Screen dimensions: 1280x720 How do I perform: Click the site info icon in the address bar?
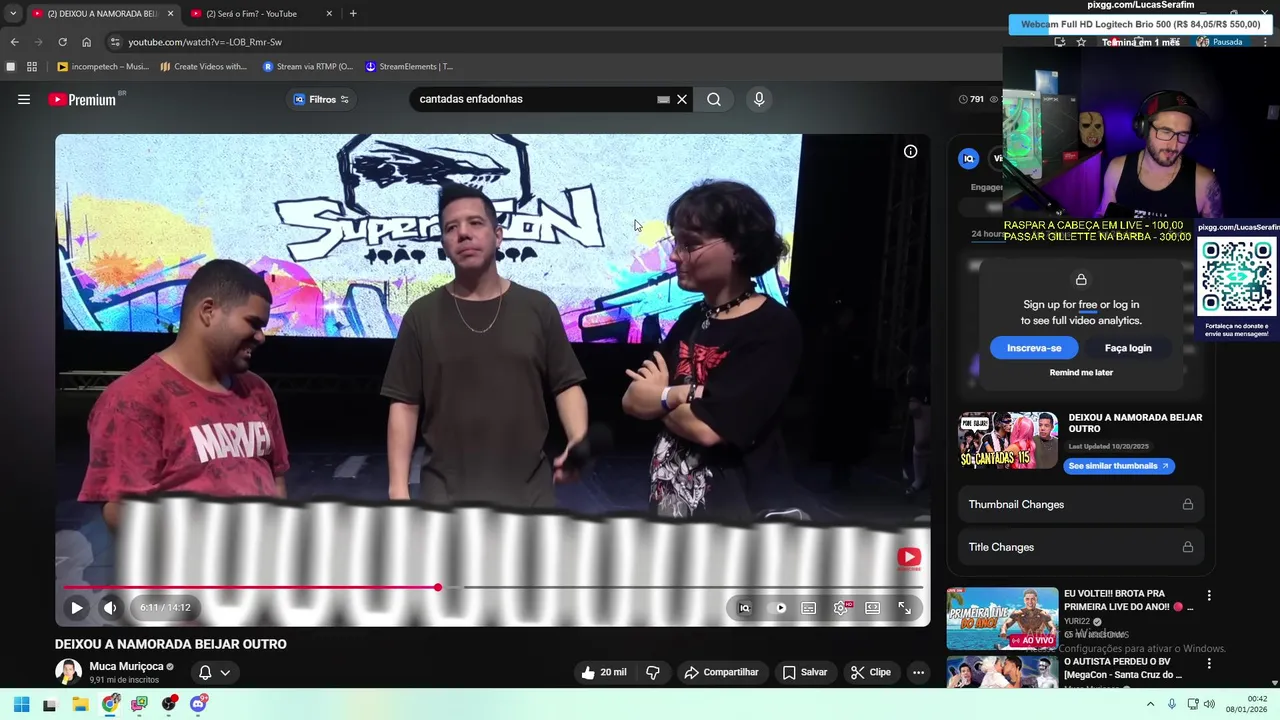point(115,42)
